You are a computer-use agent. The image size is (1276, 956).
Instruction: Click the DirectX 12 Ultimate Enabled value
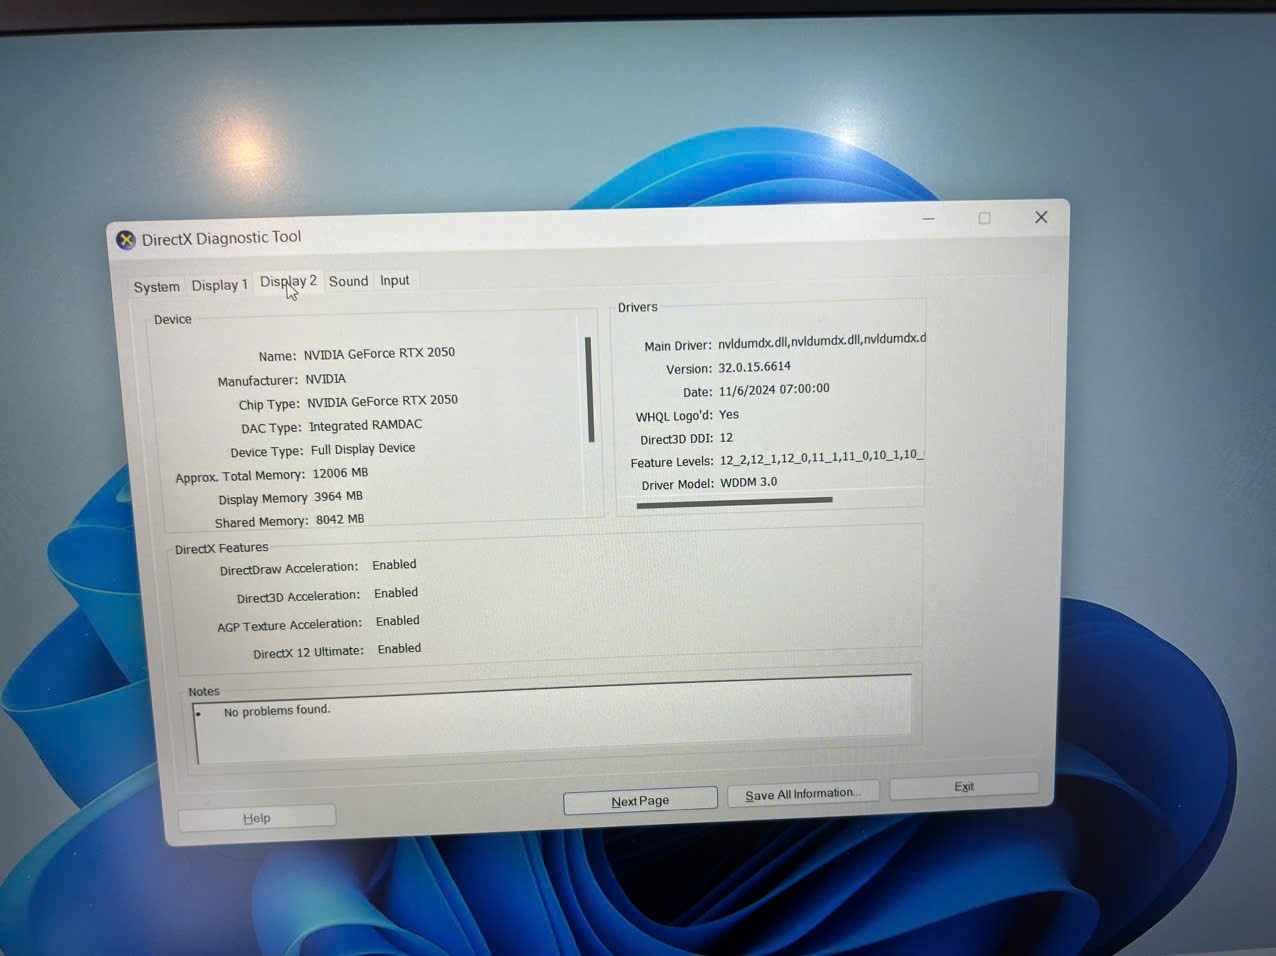click(x=399, y=649)
